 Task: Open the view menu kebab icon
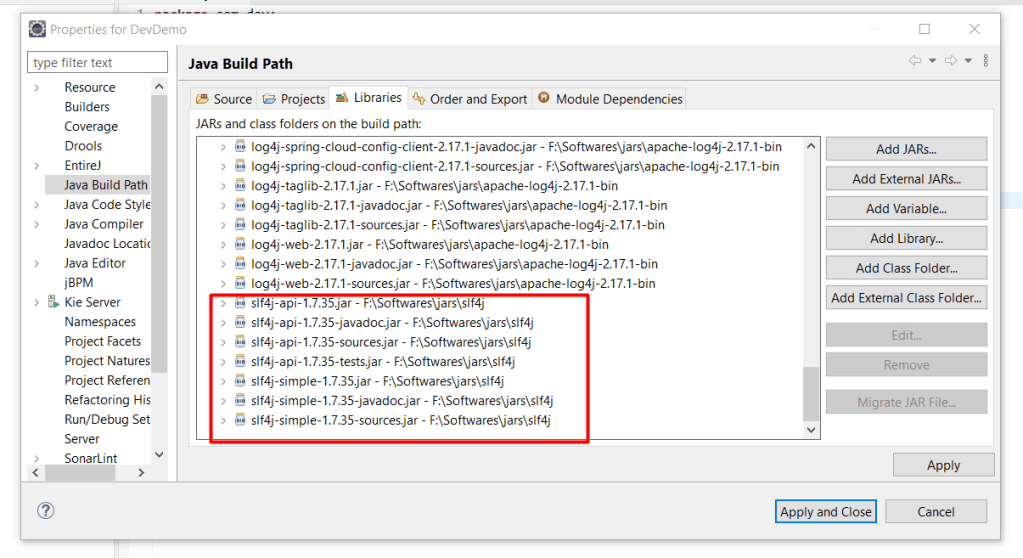coord(986,61)
